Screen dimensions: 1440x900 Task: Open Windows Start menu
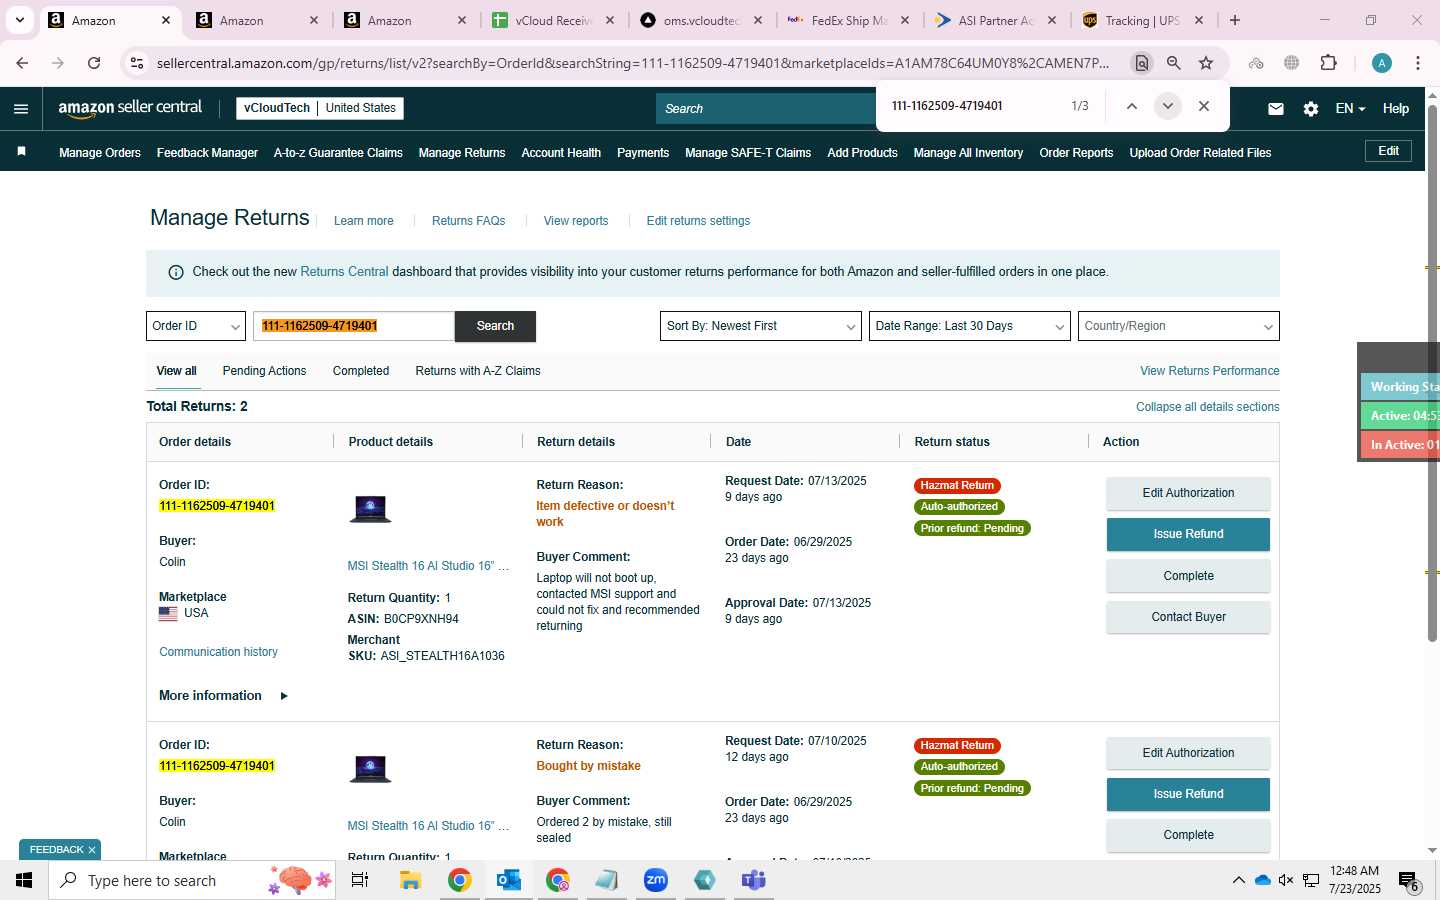point(24,880)
